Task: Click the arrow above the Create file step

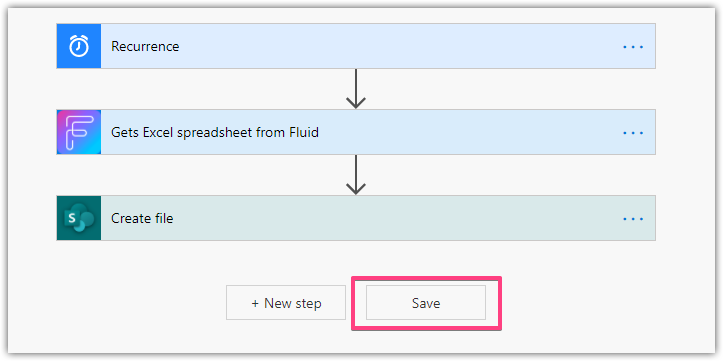Action: click(356, 175)
